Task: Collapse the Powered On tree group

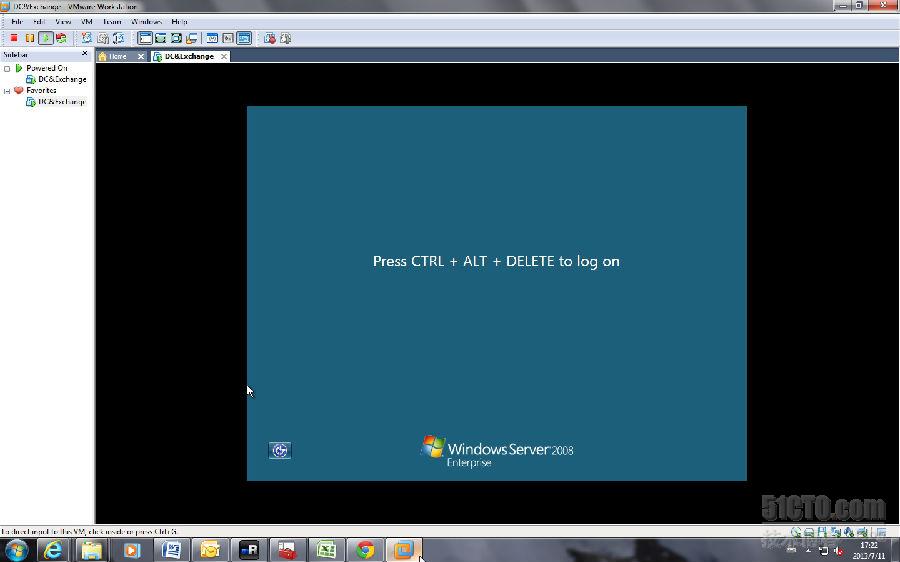Action: (7, 68)
